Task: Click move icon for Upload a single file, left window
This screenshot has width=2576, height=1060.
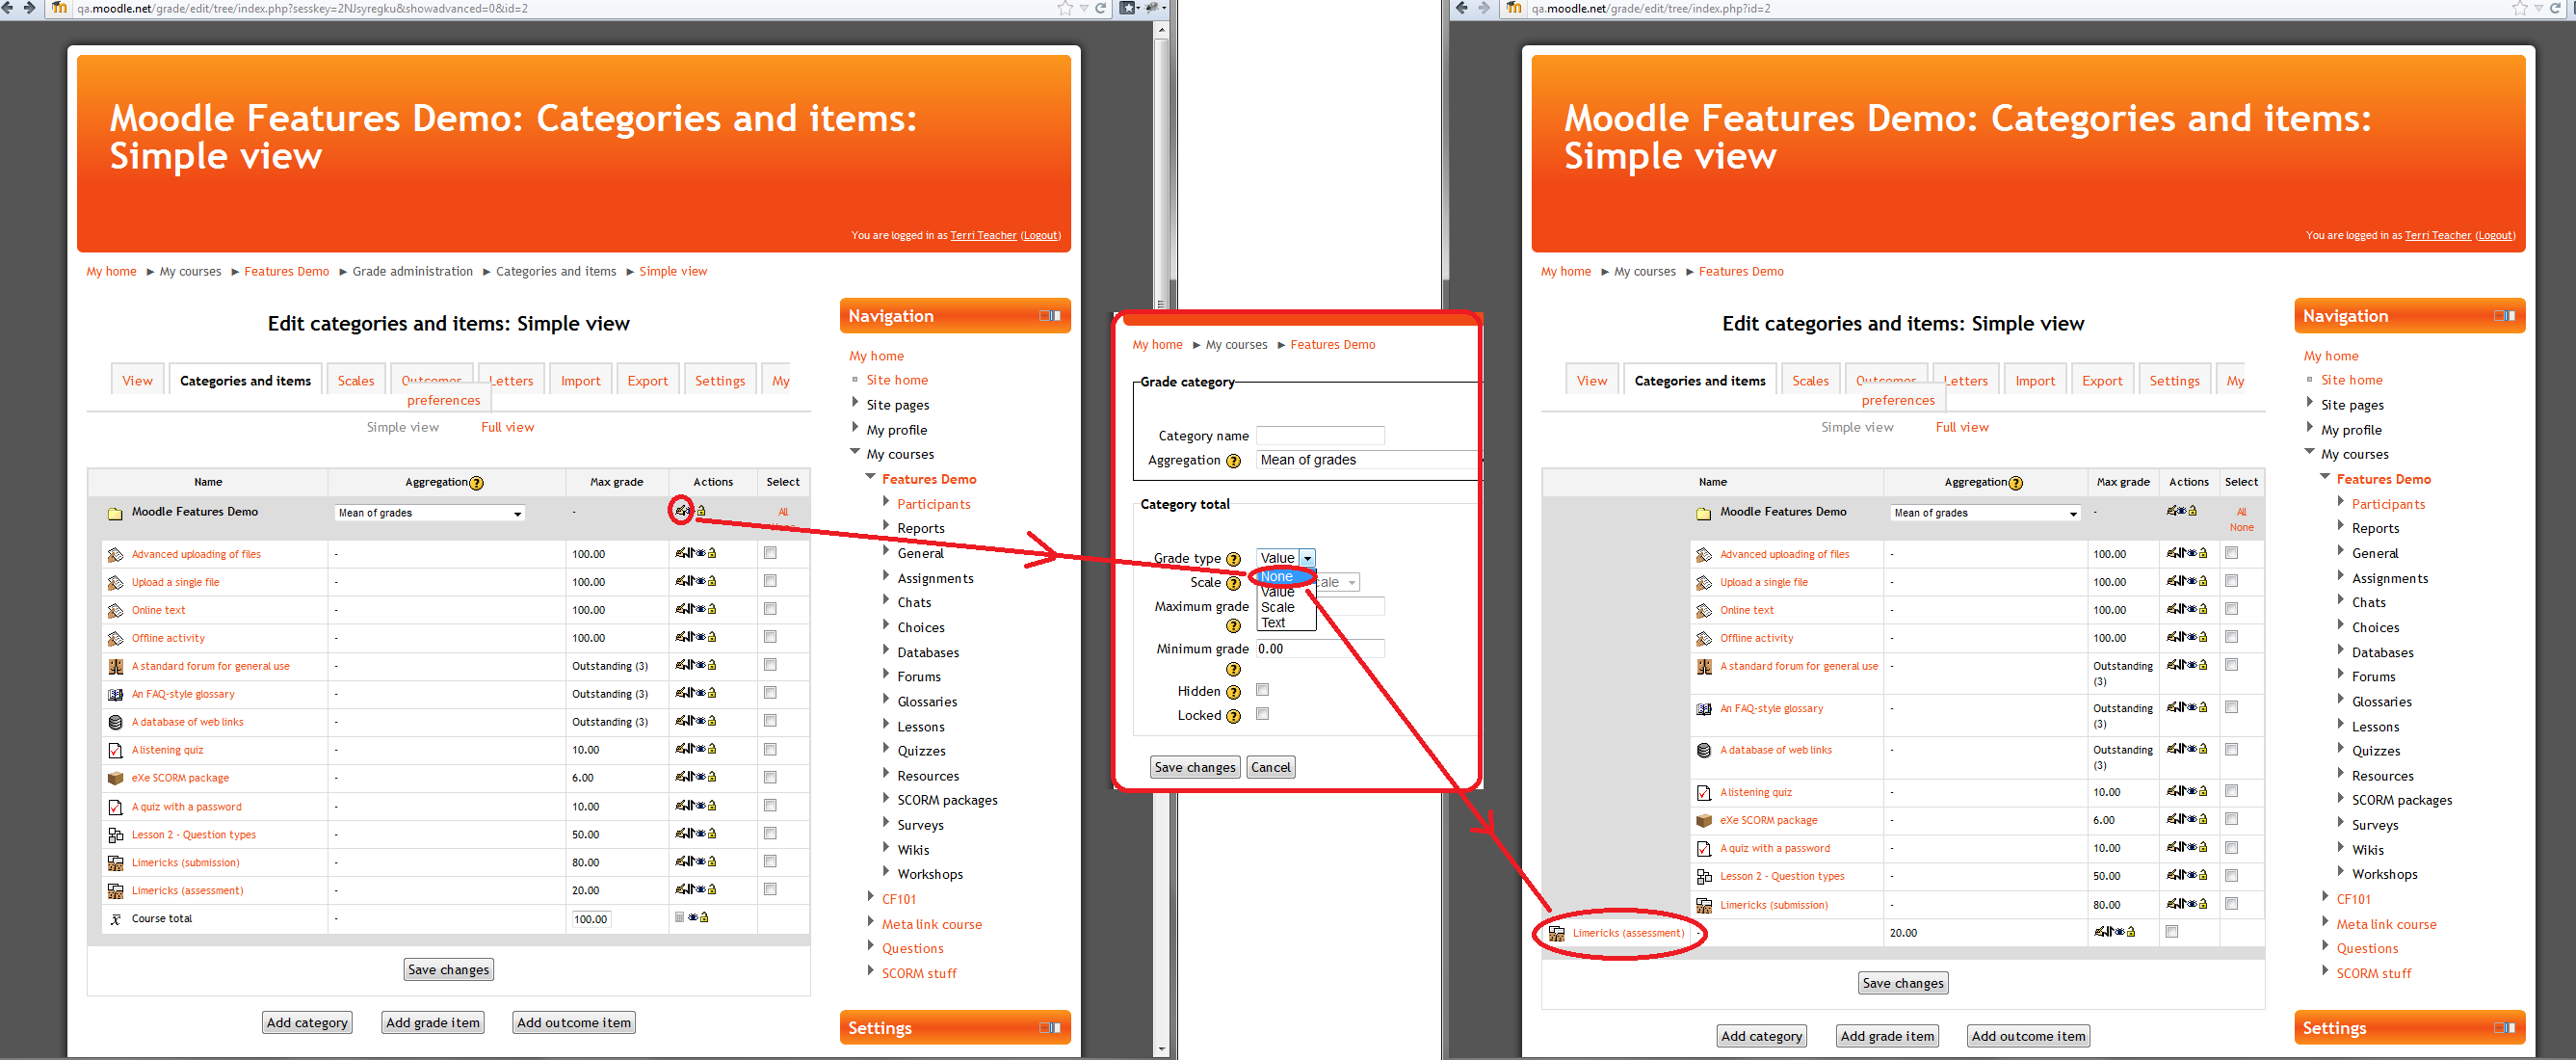Action: click(691, 581)
